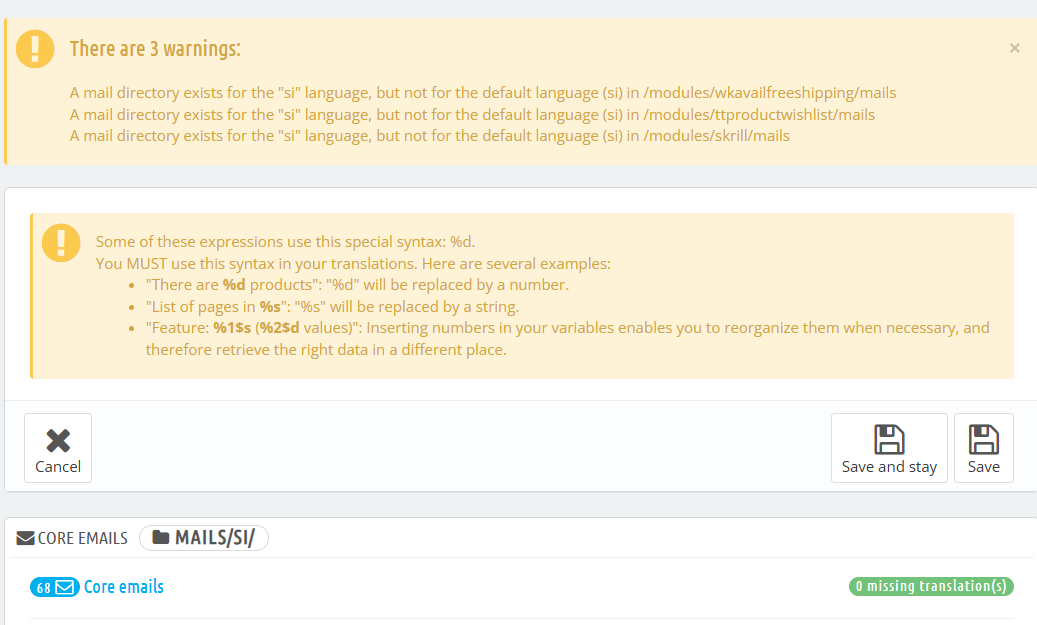Click the folder icon in MAILS/SI/ badge
The height and width of the screenshot is (625, 1037).
(160, 538)
